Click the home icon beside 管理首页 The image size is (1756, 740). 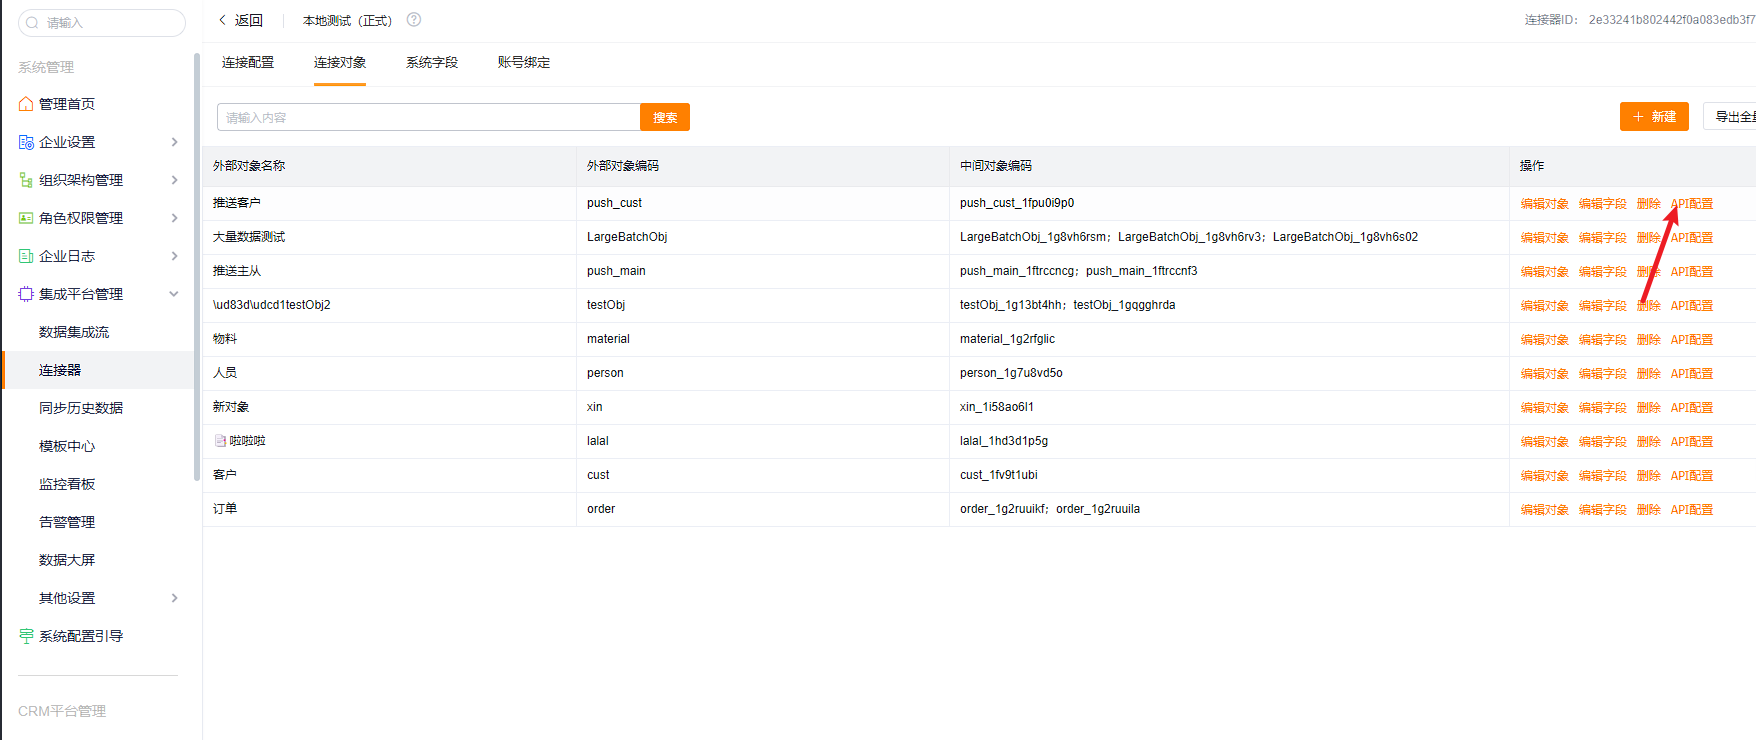pos(26,104)
